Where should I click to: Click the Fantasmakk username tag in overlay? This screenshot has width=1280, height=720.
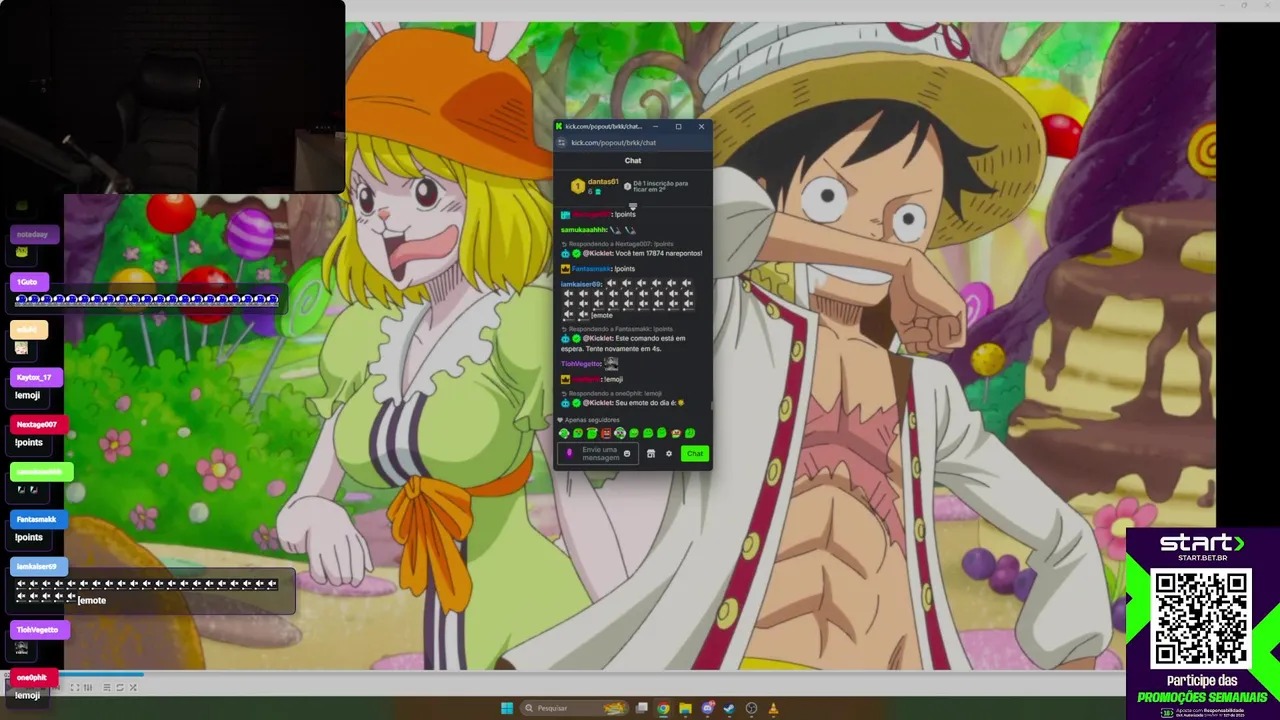tap(39, 519)
